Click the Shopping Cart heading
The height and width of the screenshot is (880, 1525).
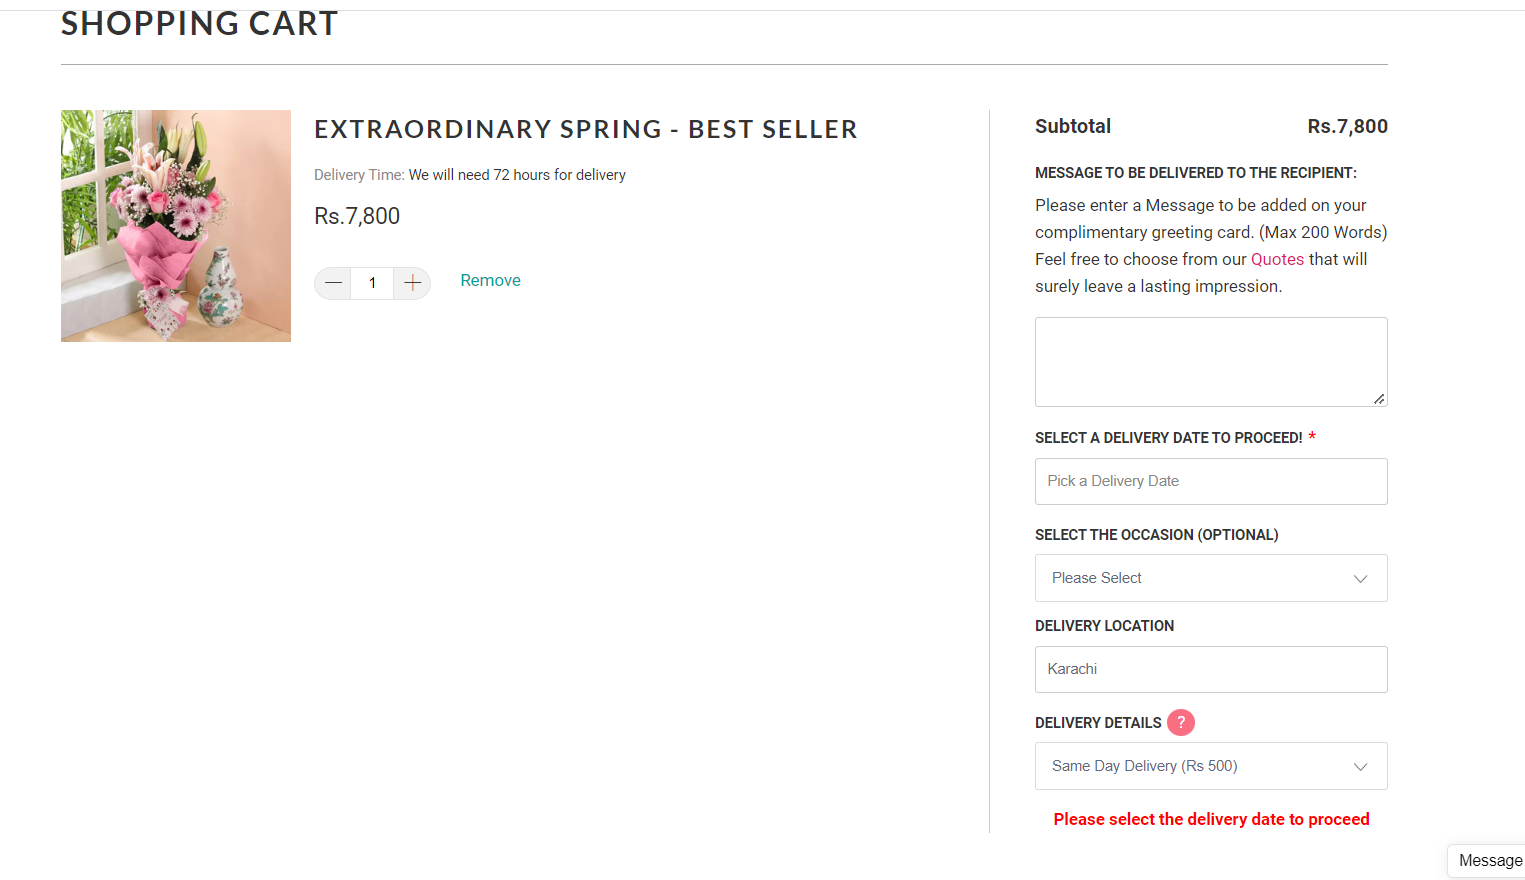199,24
